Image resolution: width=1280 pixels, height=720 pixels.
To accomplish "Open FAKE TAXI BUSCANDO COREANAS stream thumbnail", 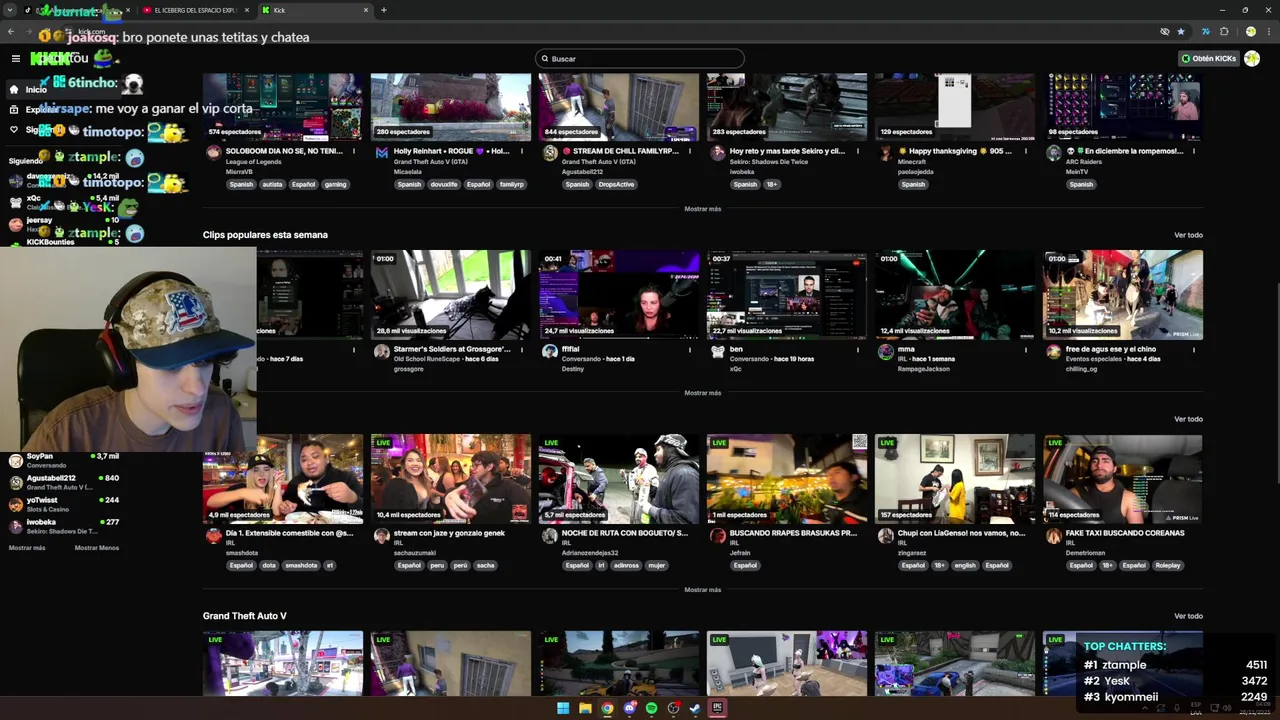I will click(x=1123, y=478).
